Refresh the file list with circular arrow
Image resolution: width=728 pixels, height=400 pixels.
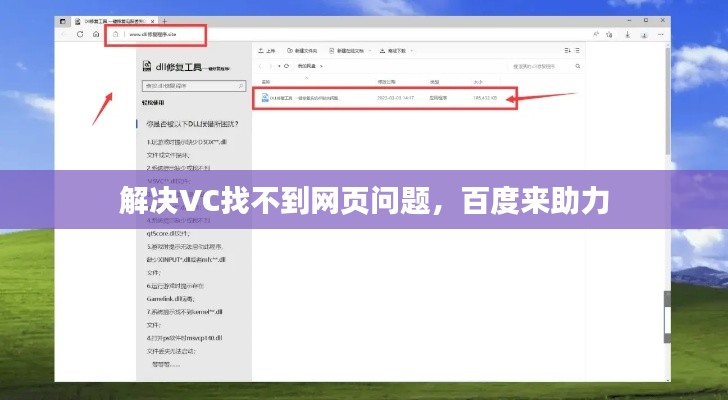(286, 66)
